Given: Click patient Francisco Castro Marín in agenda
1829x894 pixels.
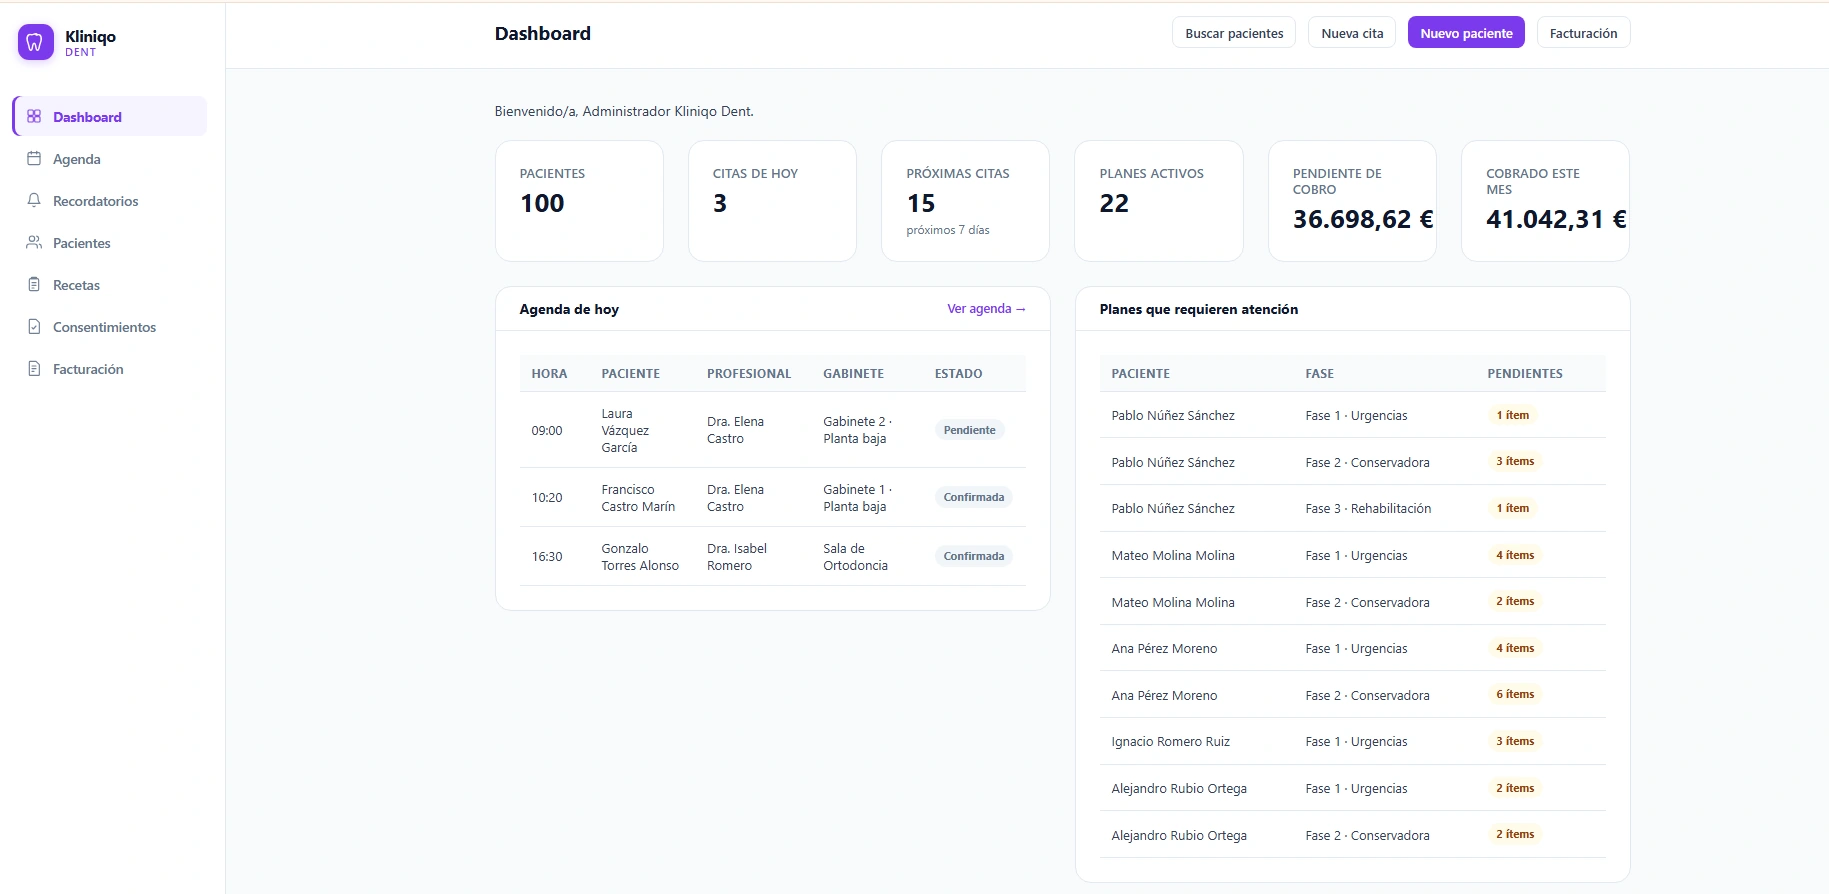Looking at the screenshot, I should [638, 498].
